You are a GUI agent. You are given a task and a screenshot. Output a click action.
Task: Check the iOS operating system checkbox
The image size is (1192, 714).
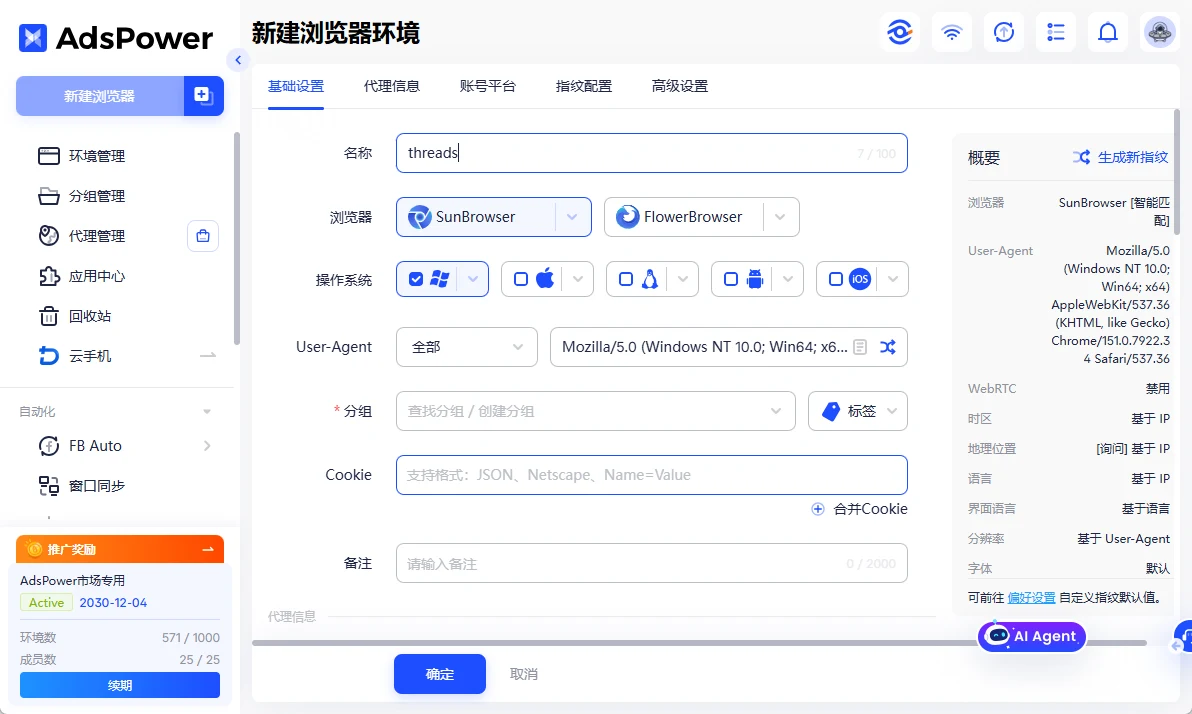[835, 279]
